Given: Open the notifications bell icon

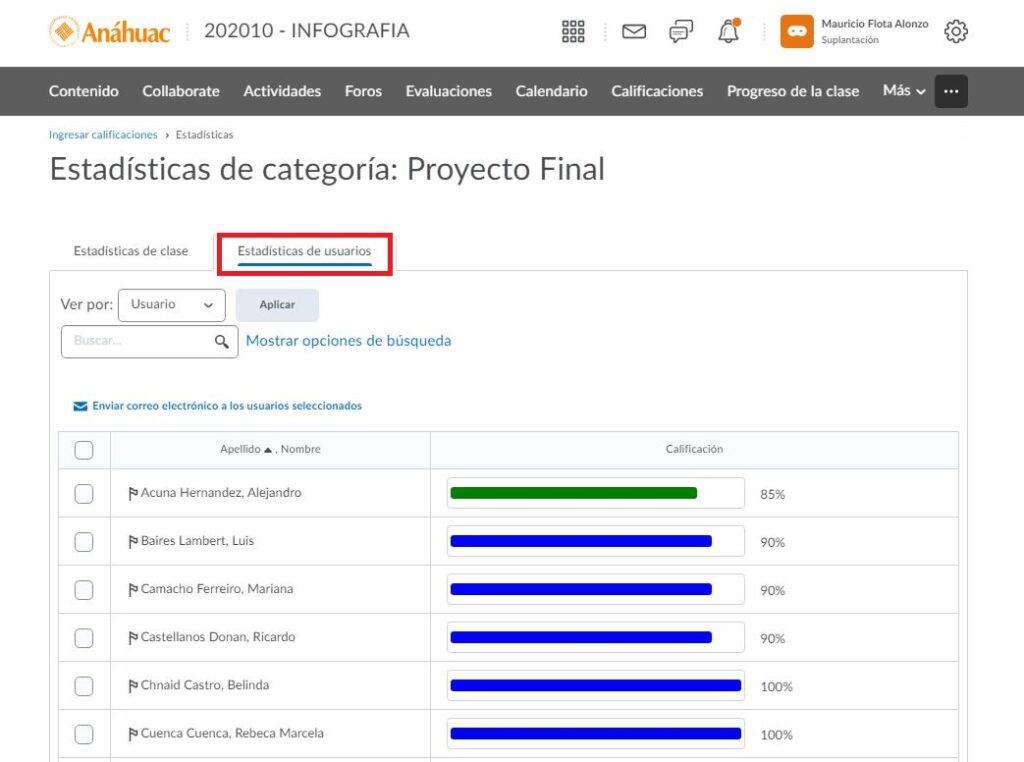Looking at the screenshot, I should [x=729, y=32].
